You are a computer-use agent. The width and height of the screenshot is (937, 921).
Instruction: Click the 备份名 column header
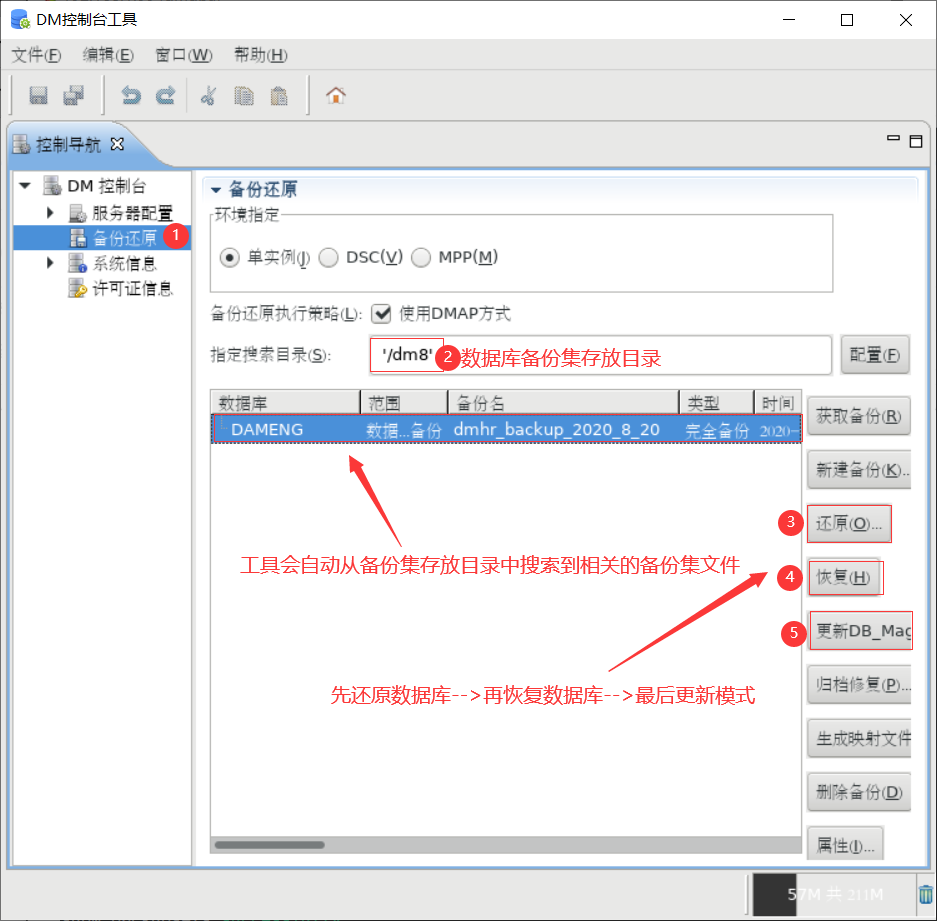(564, 403)
